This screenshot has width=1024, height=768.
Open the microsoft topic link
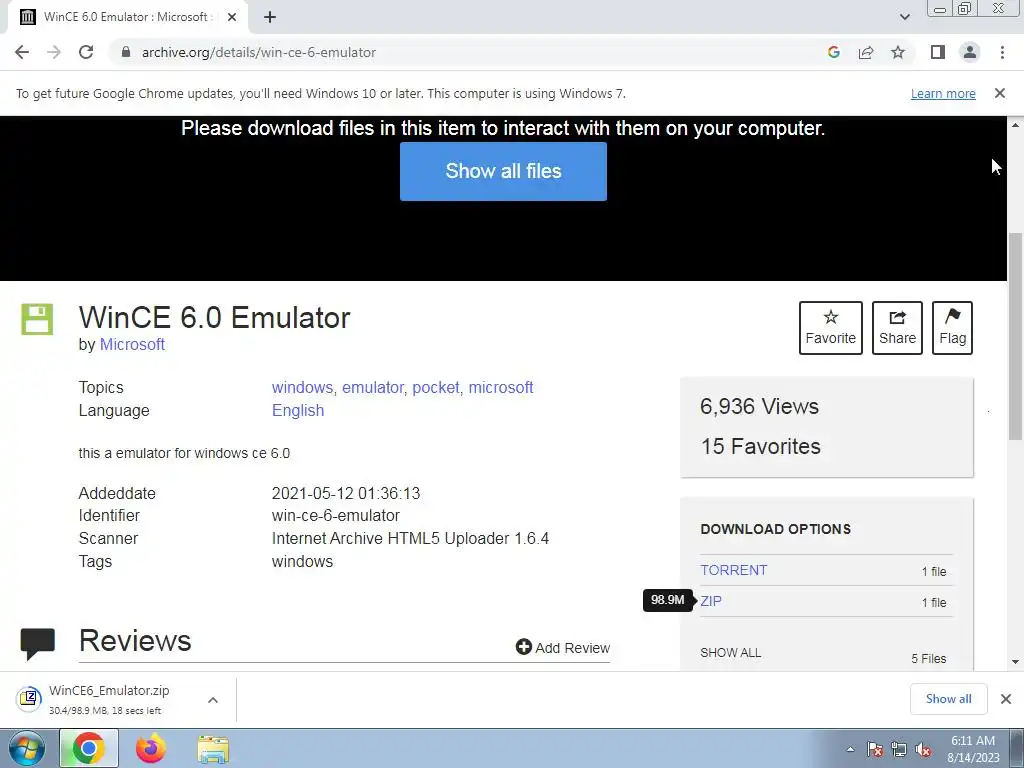coord(501,387)
